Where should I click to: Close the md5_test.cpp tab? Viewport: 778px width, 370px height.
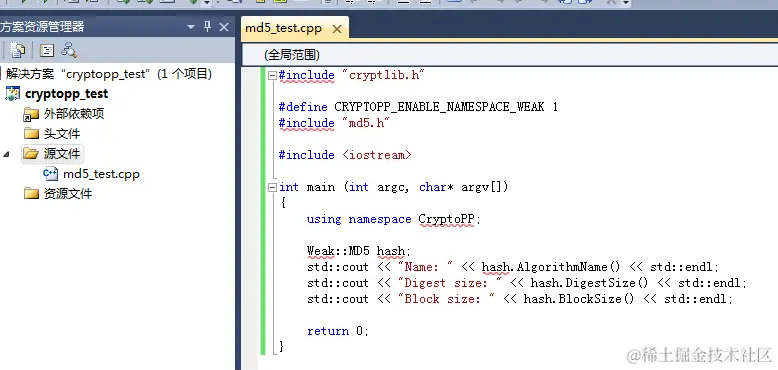(337, 29)
